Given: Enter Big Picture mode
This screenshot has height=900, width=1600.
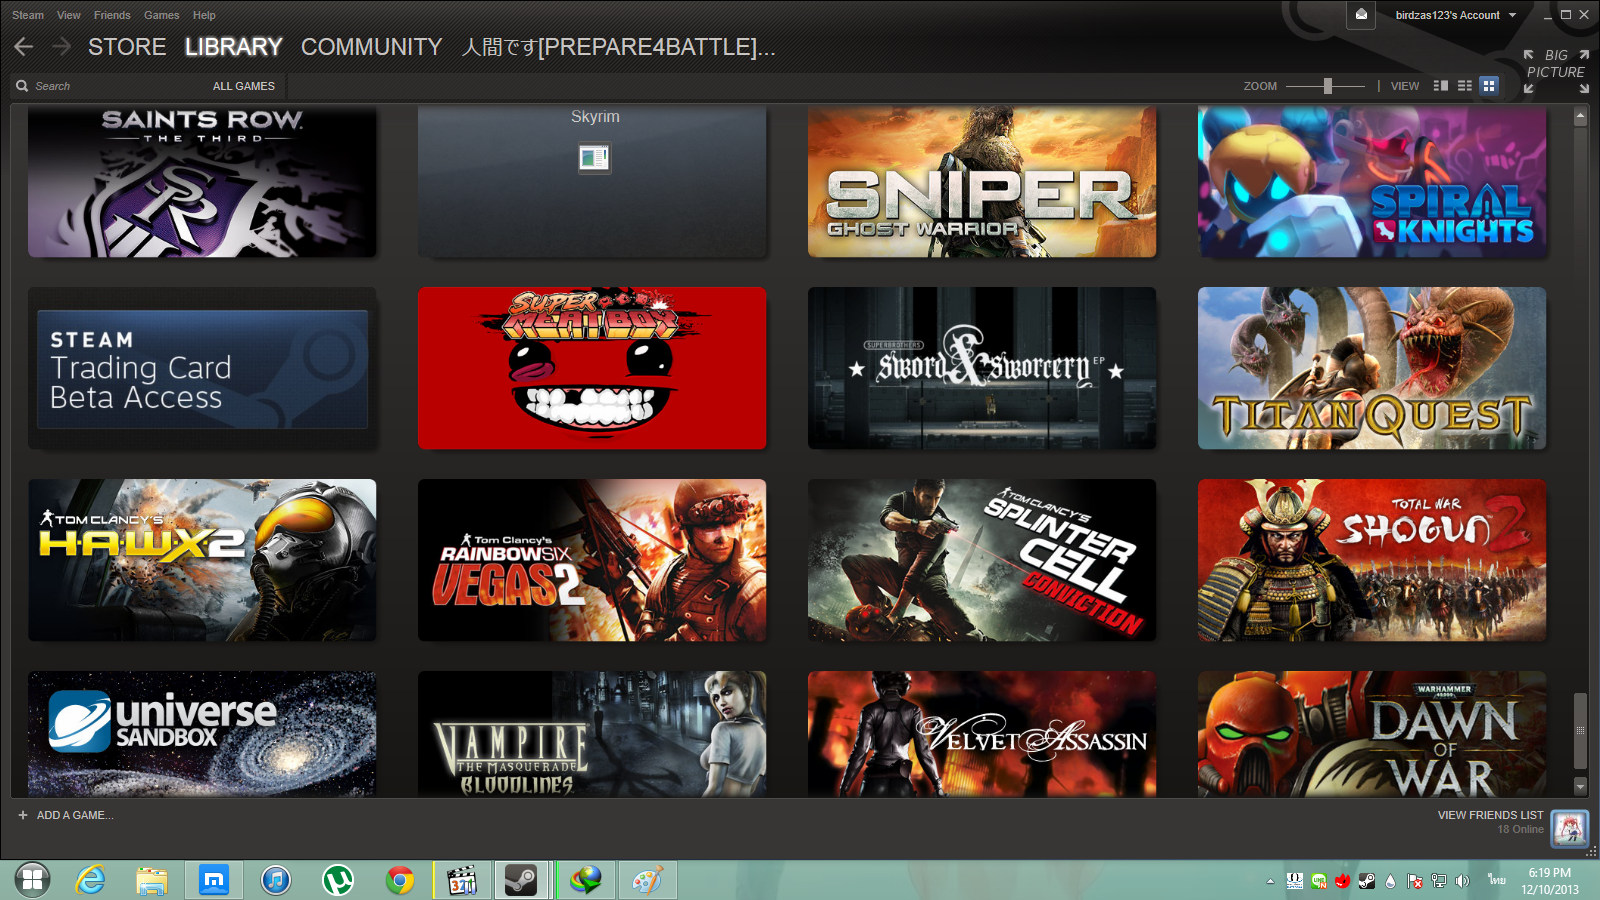Looking at the screenshot, I should (1556, 71).
